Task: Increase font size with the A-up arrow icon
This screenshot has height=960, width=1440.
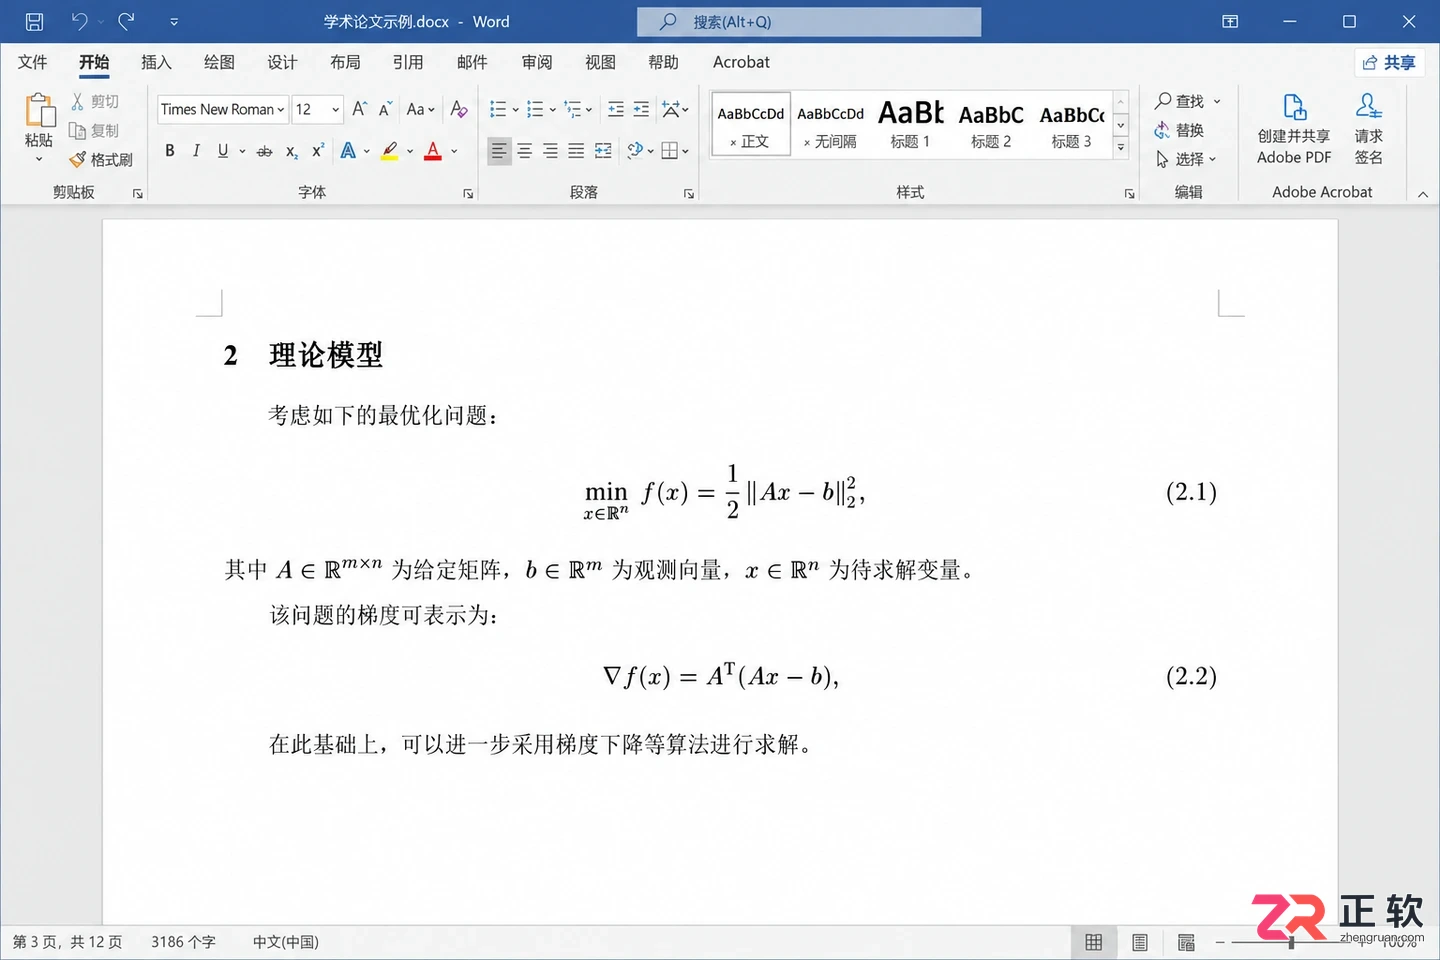Action: pyautogui.click(x=360, y=109)
